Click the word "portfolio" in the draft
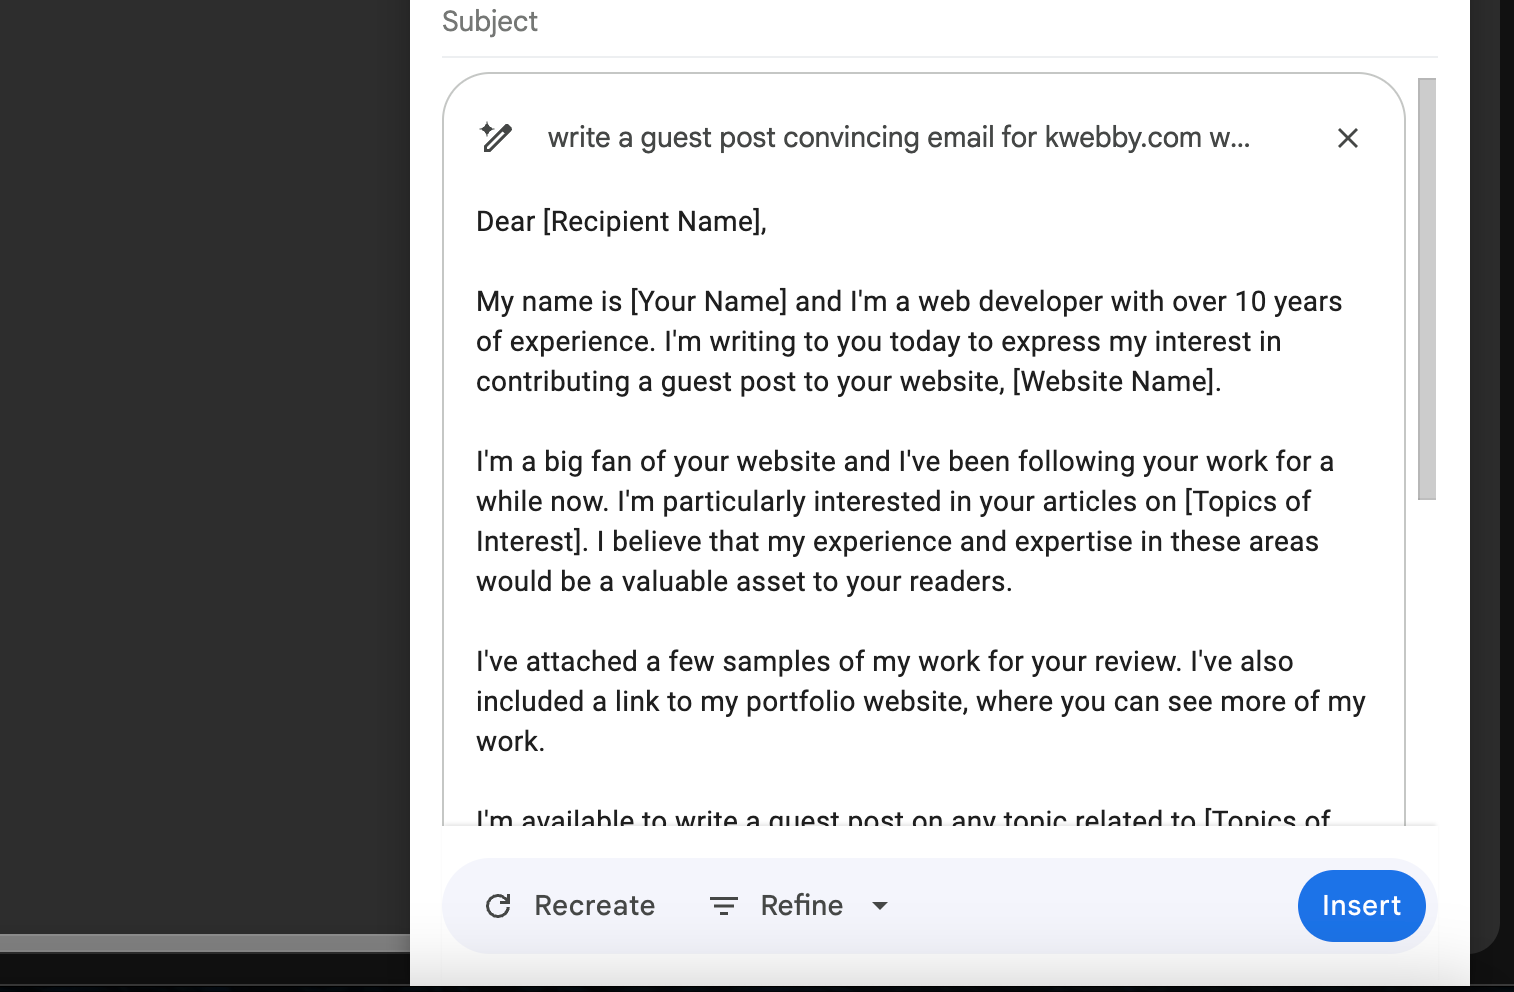Viewport: 1514px width, 992px height. (800, 701)
